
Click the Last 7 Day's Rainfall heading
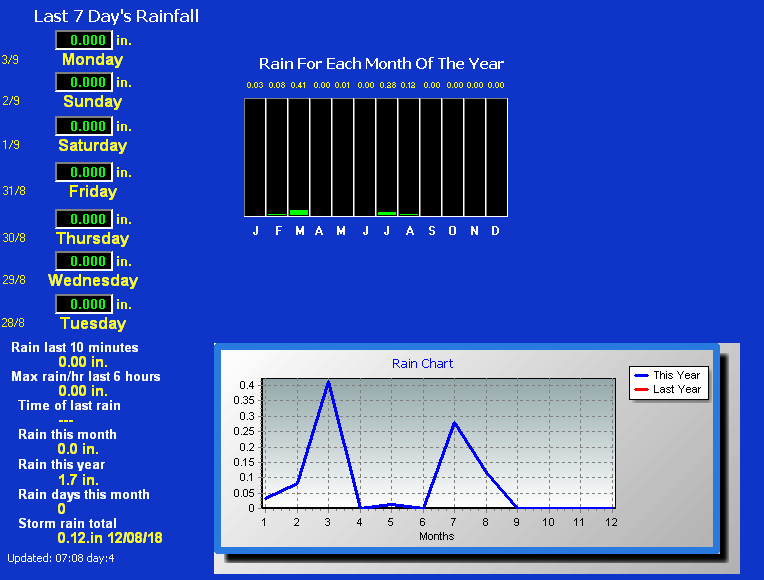pyautogui.click(x=116, y=16)
